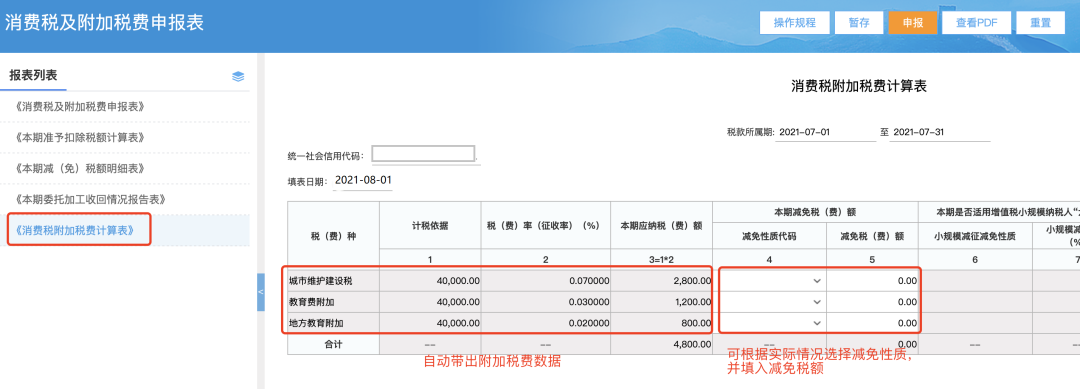Click the 合计 row label

point(333,344)
